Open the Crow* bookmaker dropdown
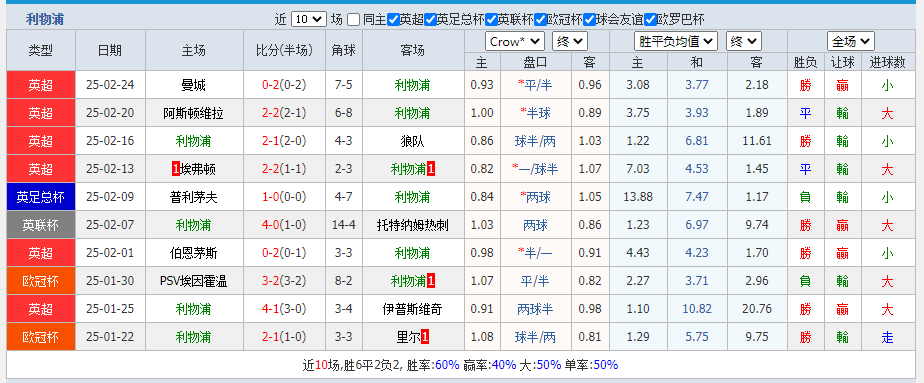The height and width of the screenshot is (383, 924). click(514, 42)
